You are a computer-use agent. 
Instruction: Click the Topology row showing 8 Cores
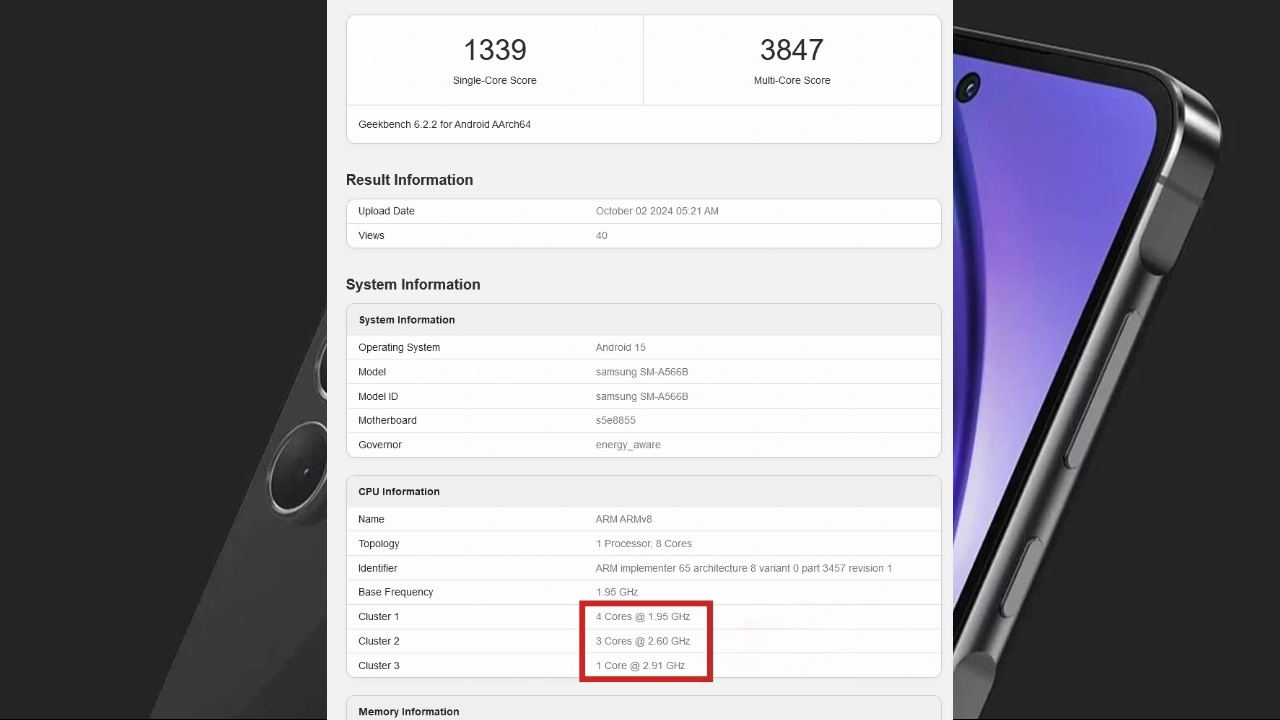(645, 543)
